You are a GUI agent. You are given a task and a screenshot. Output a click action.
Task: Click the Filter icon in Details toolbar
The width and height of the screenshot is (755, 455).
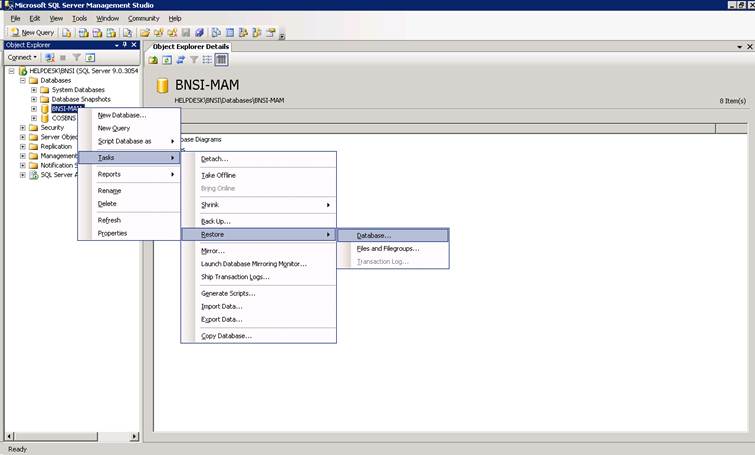[194, 60]
